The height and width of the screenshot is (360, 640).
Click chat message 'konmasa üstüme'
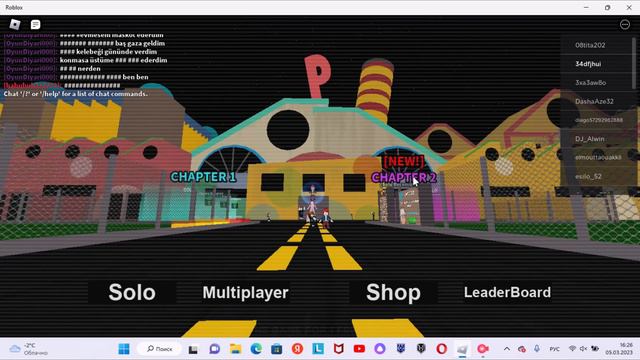[x=113, y=60]
